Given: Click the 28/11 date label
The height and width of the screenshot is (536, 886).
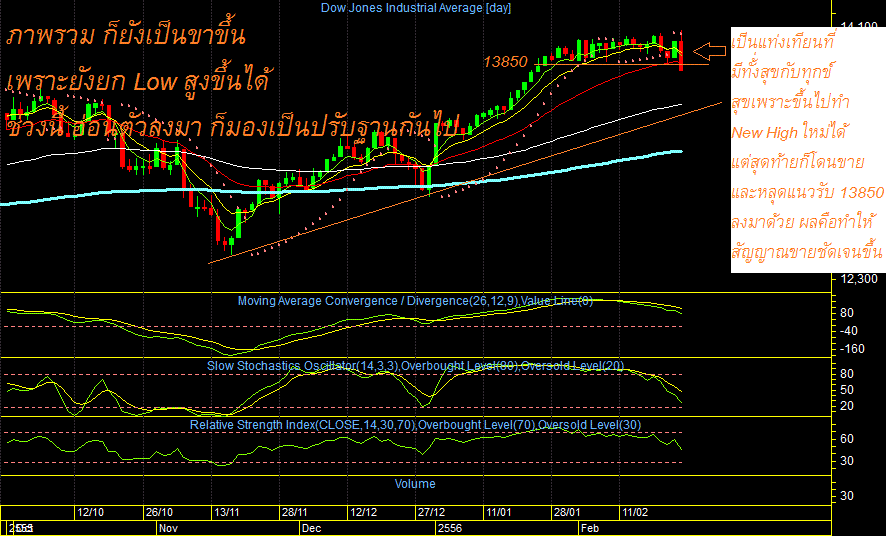Looking at the screenshot, I should 294,512.
